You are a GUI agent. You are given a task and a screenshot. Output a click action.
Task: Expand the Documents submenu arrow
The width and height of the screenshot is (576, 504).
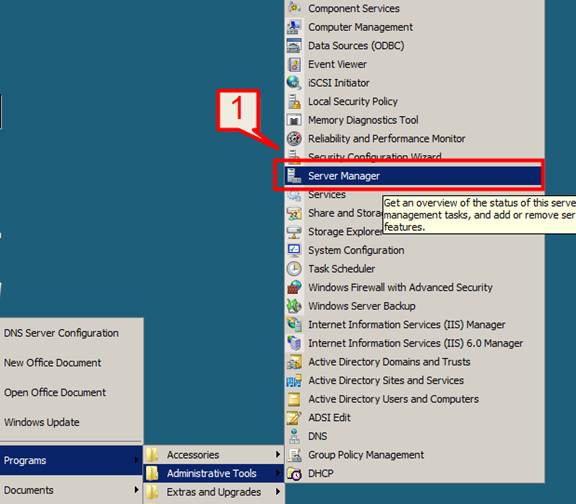tap(136, 490)
